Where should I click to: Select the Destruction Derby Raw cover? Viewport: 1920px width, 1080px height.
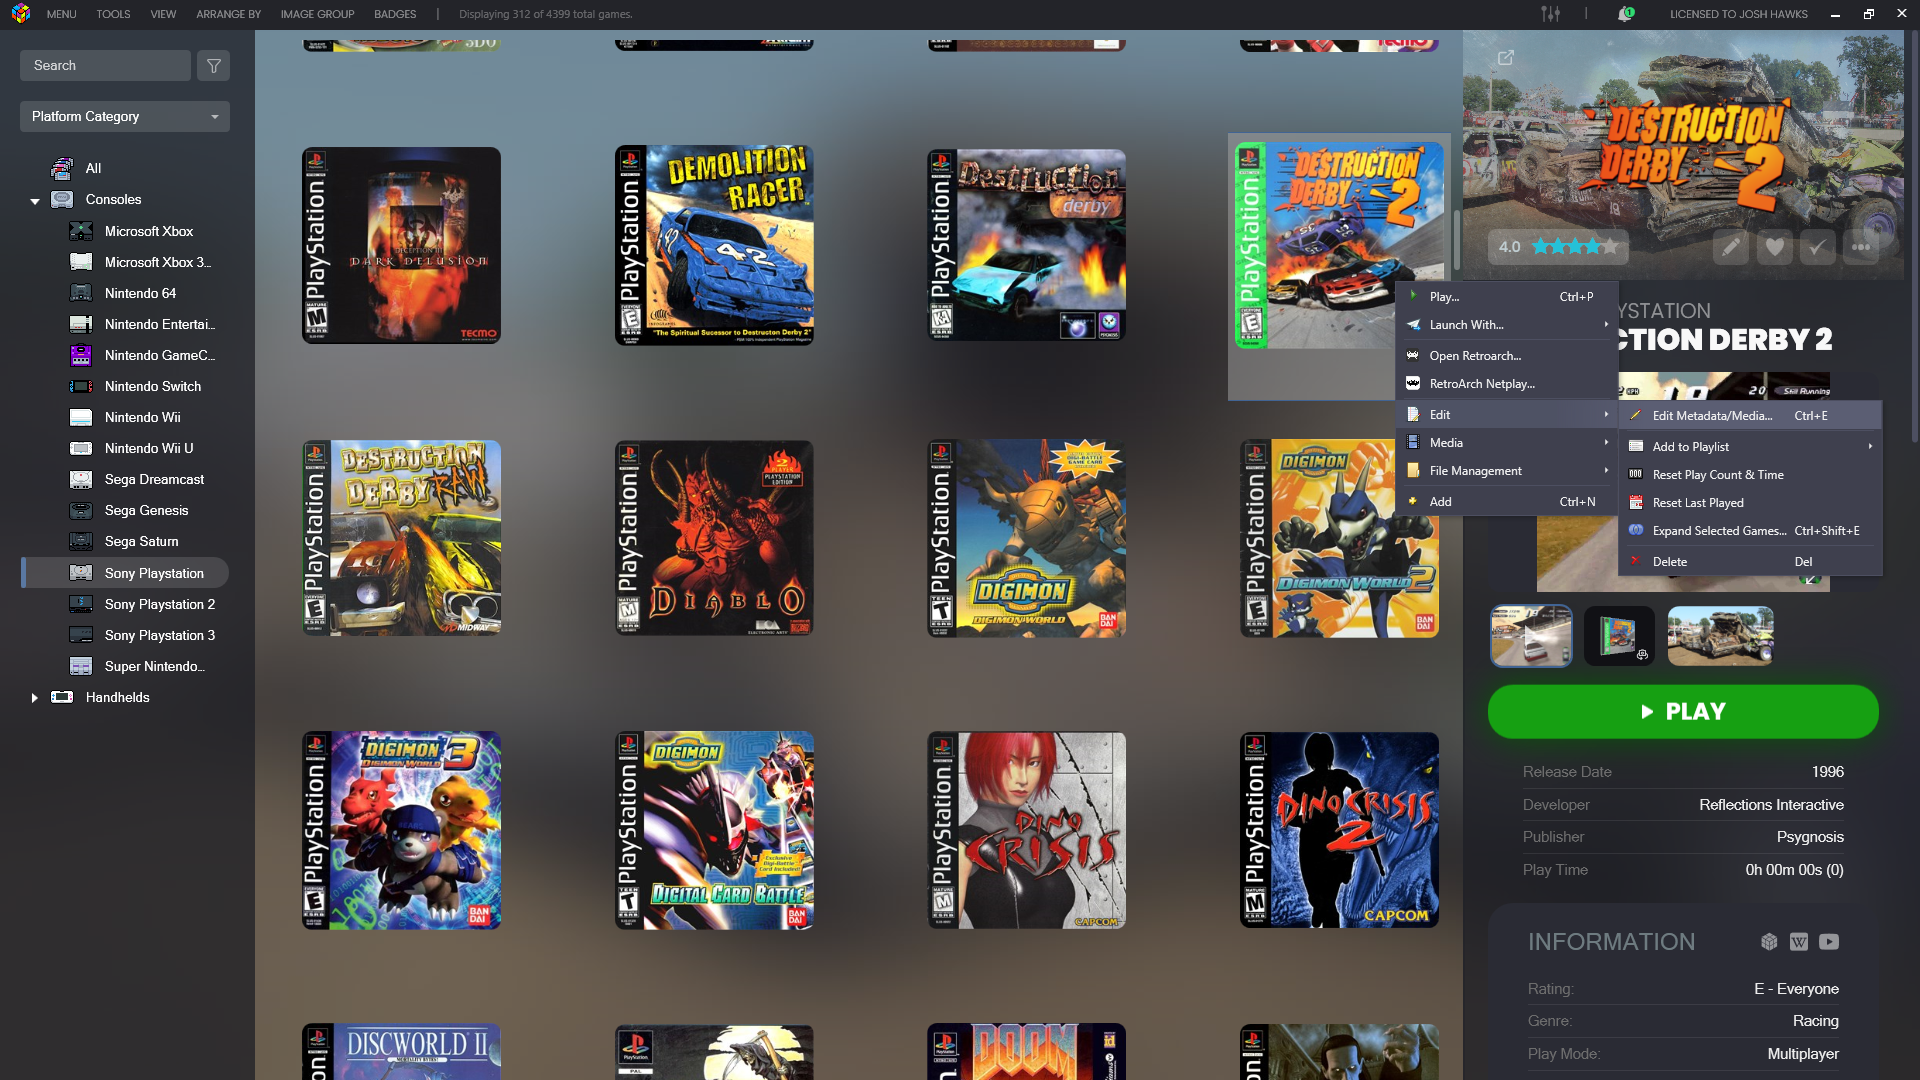[401, 538]
